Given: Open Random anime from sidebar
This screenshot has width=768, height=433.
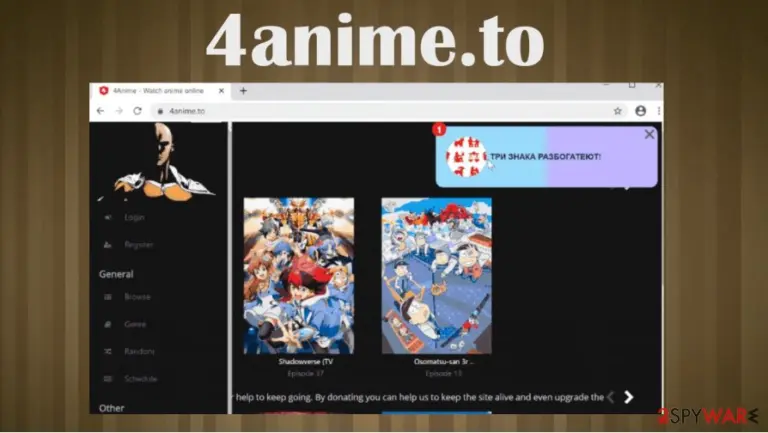Looking at the screenshot, I should [139, 351].
